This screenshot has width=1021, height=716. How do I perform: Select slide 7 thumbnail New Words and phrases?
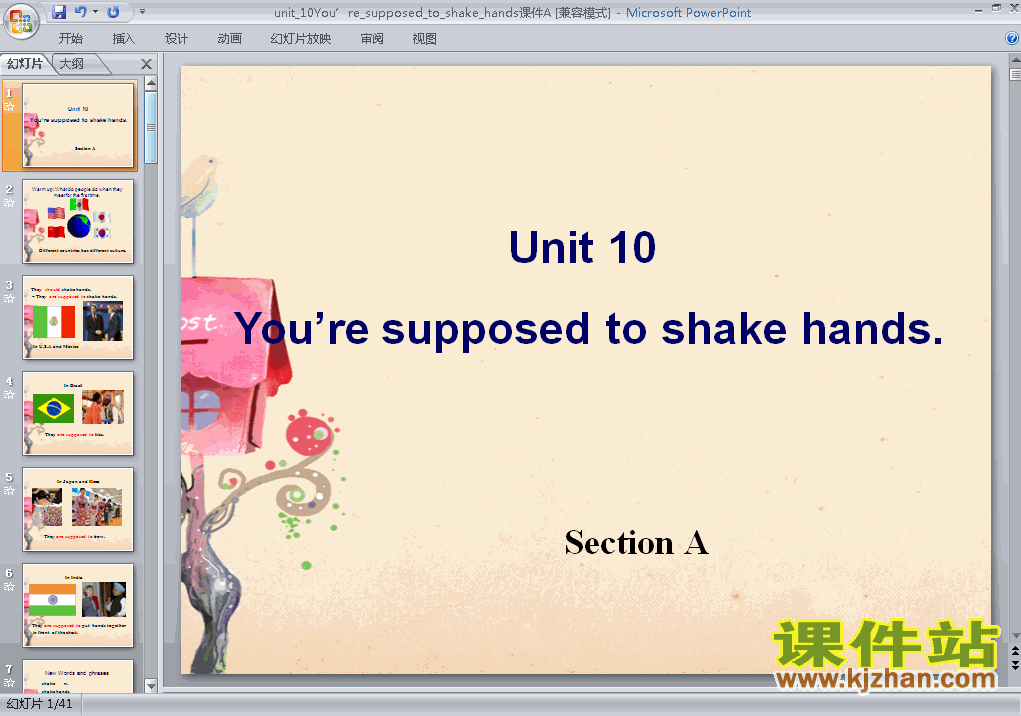point(78,676)
